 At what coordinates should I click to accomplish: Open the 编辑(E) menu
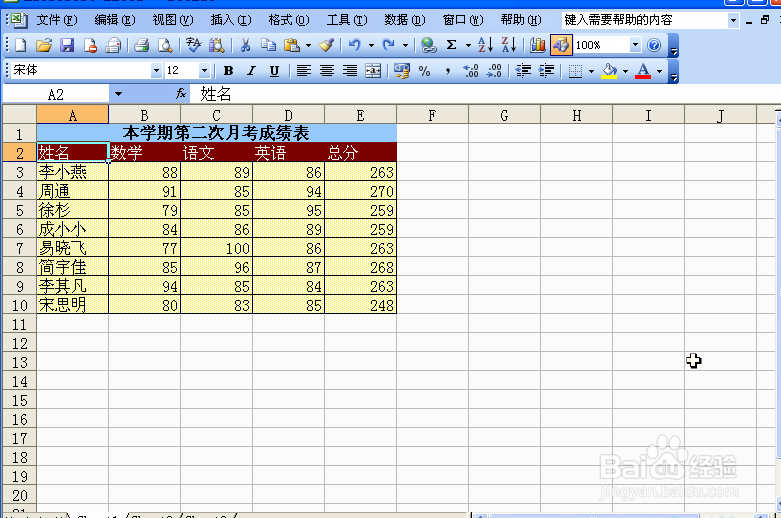point(115,20)
